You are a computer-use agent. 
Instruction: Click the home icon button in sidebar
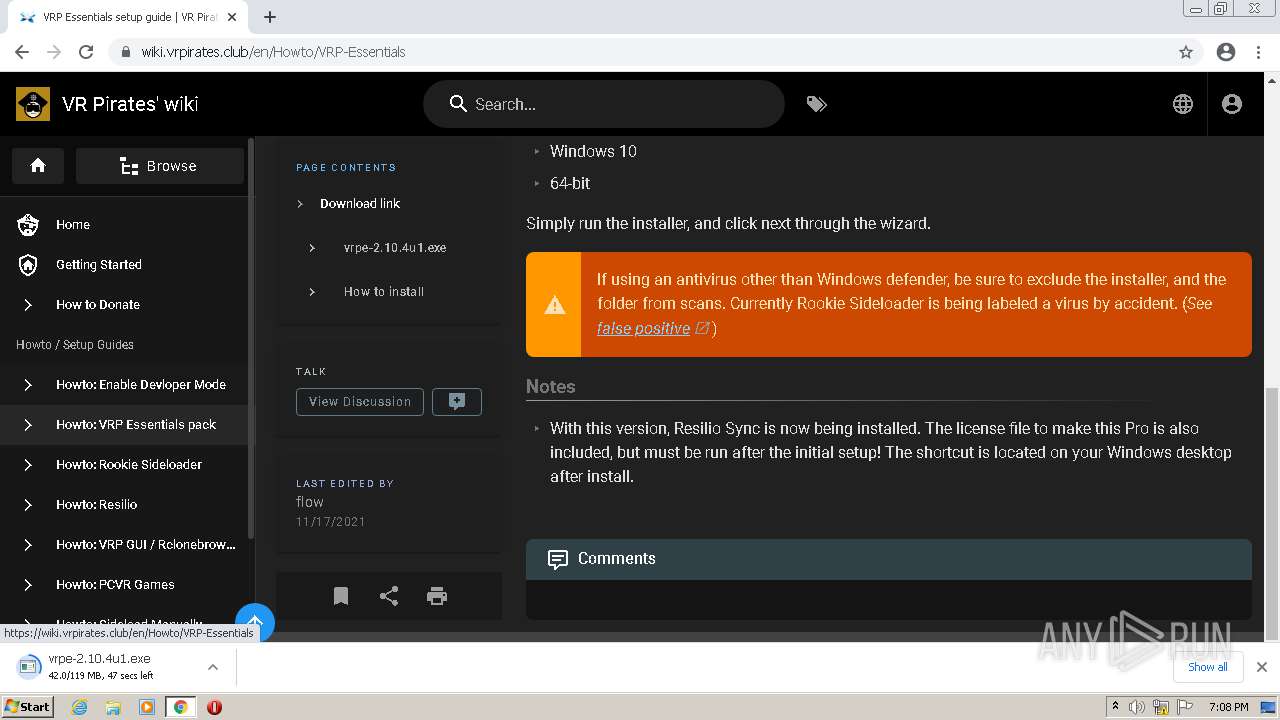(x=38, y=166)
